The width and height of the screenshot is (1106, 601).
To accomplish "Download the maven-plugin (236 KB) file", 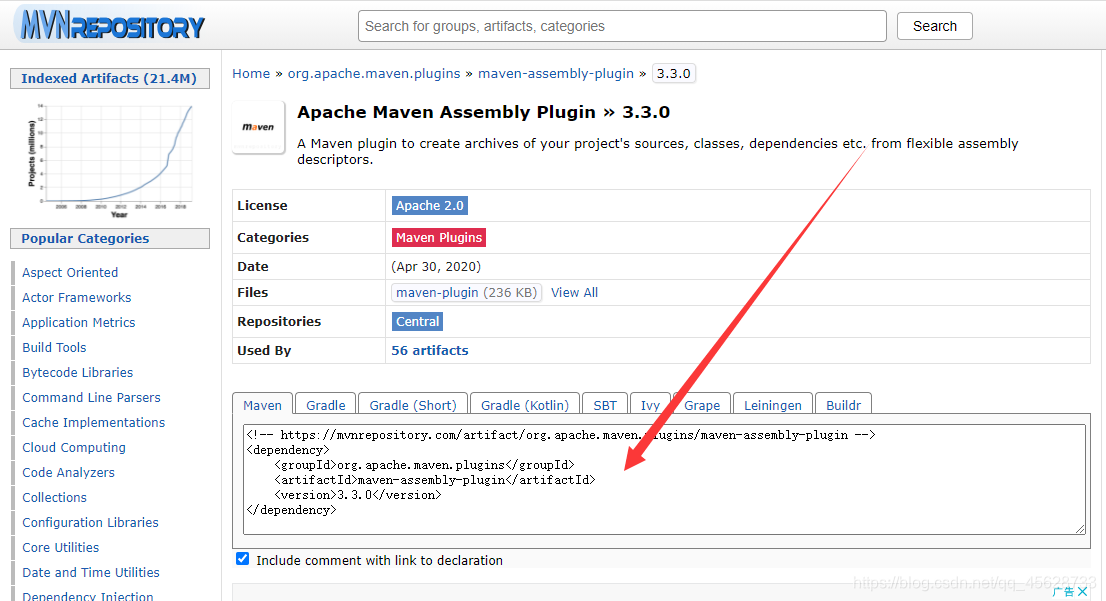I will (x=466, y=292).
